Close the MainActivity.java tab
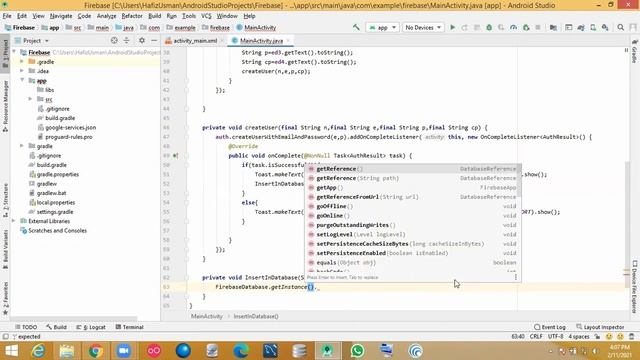The height and width of the screenshot is (360, 640). click(288, 40)
